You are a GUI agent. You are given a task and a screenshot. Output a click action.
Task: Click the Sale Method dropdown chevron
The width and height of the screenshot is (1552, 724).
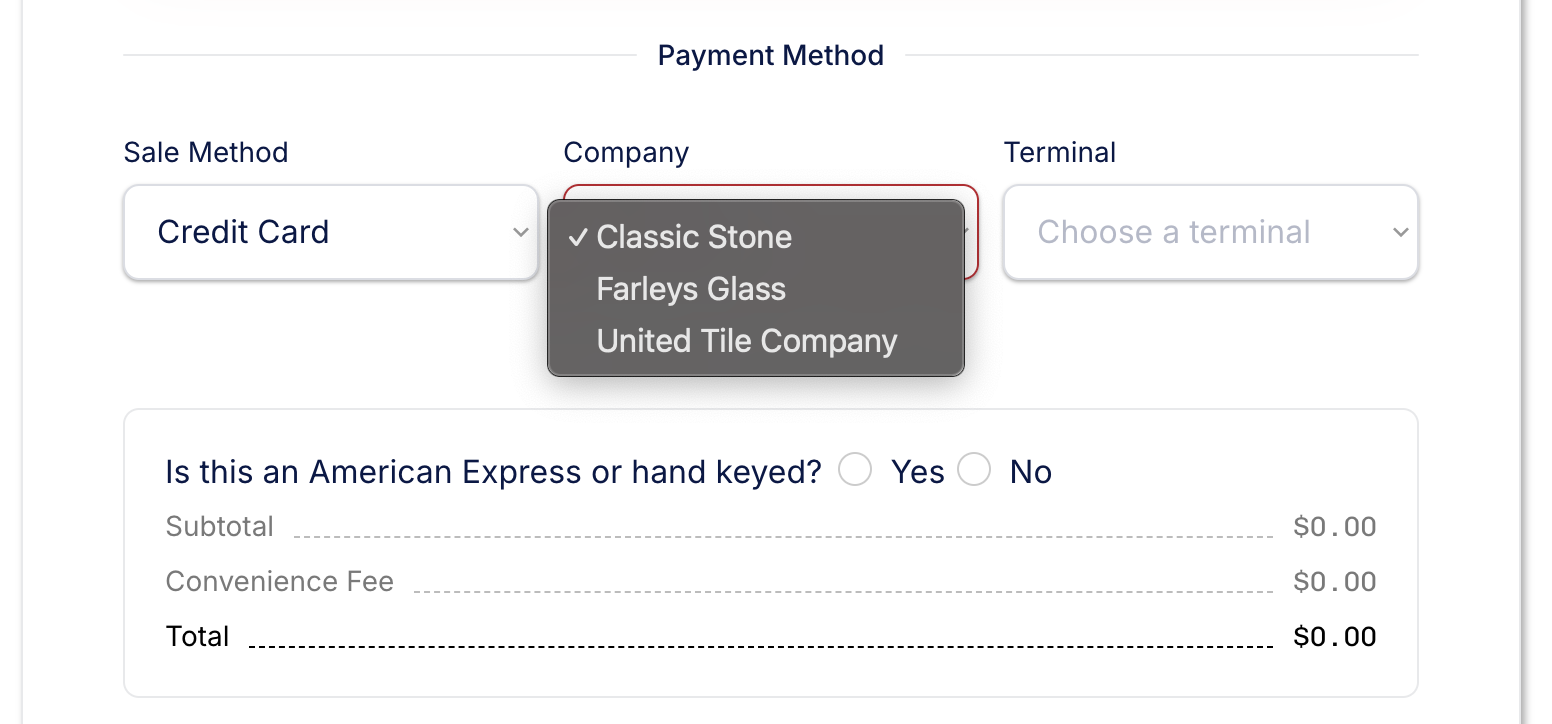[519, 231]
